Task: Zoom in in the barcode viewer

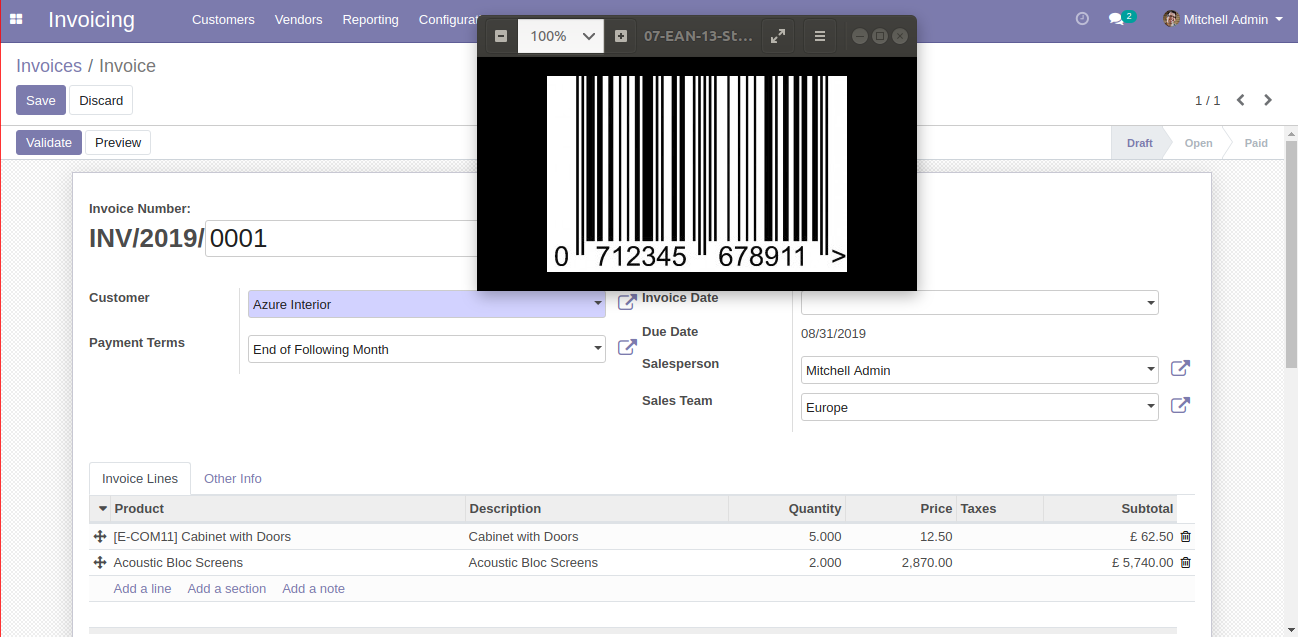Action: [x=621, y=36]
